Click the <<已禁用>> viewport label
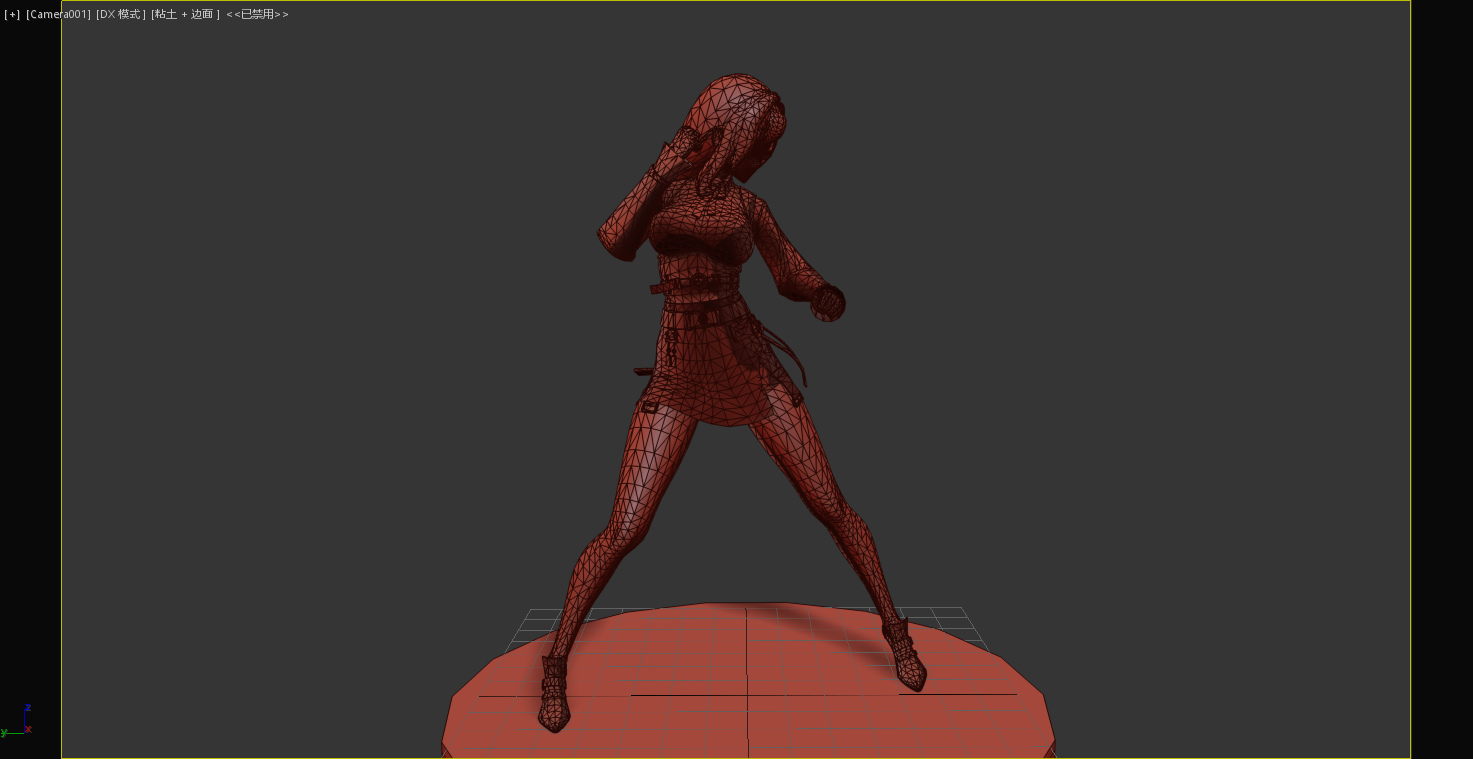 [x=257, y=15]
